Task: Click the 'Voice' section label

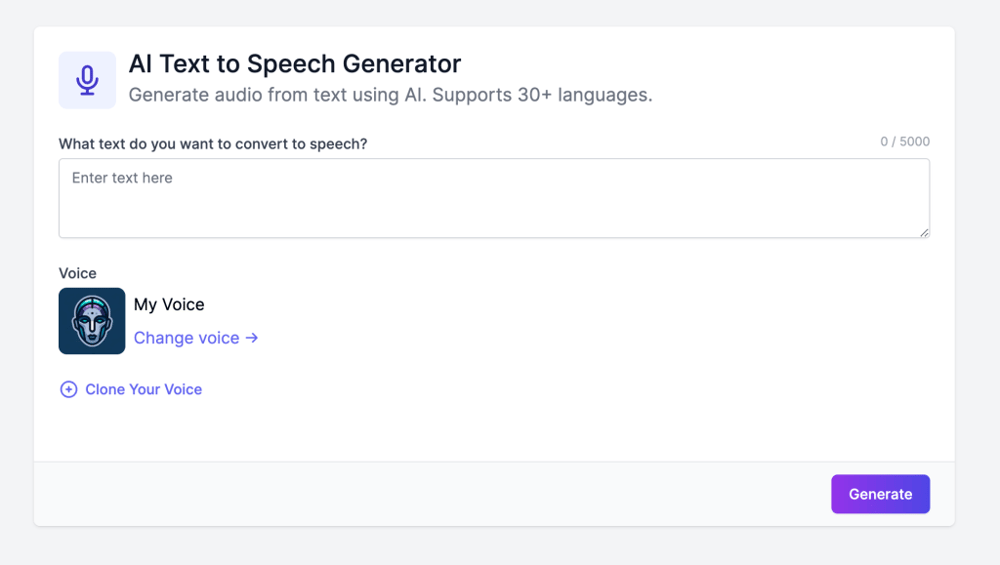Action: (78, 273)
